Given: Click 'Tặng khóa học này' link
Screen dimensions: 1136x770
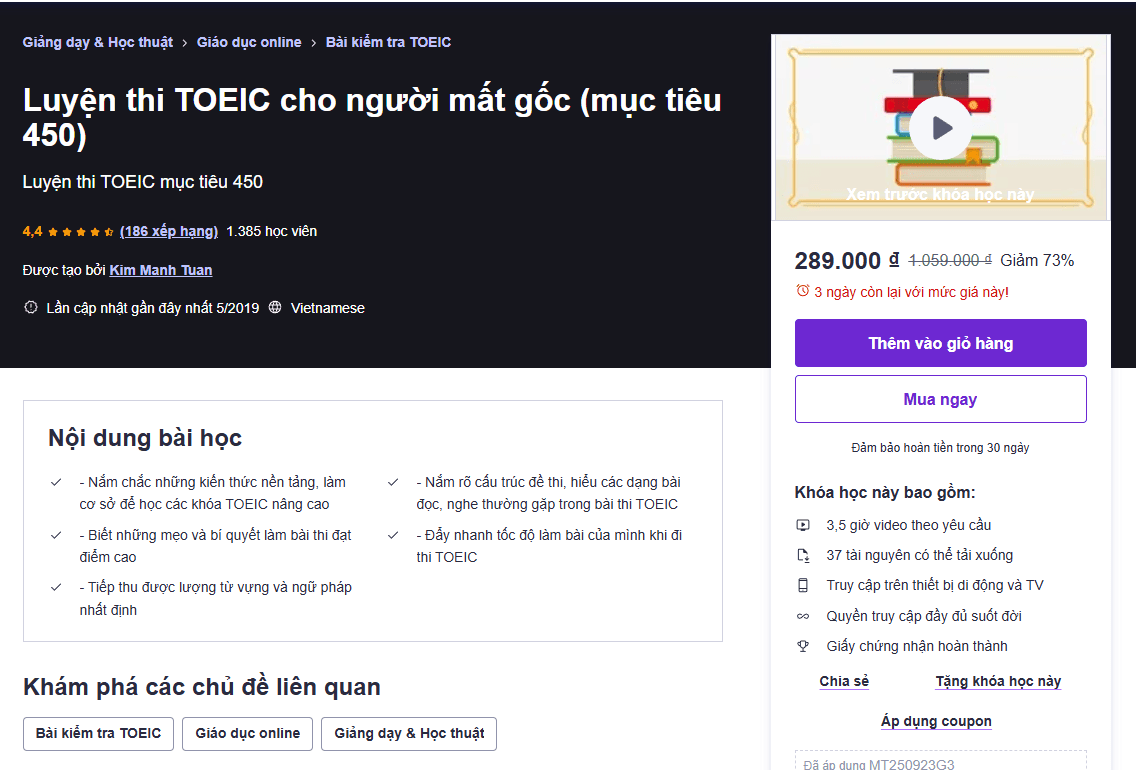Looking at the screenshot, I should (998, 681).
